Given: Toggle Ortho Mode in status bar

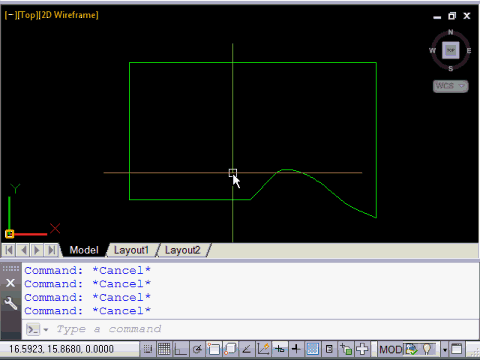Looking at the screenshot, I should [x=181, y=349].
